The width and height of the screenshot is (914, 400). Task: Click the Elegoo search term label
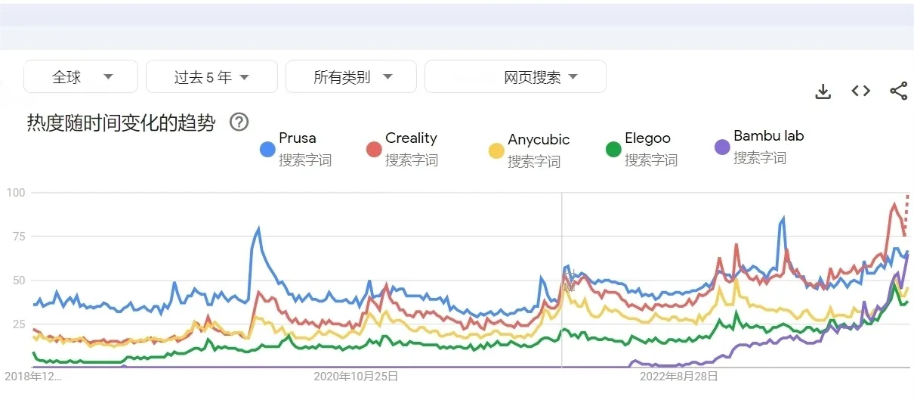[x=647, y=138]
